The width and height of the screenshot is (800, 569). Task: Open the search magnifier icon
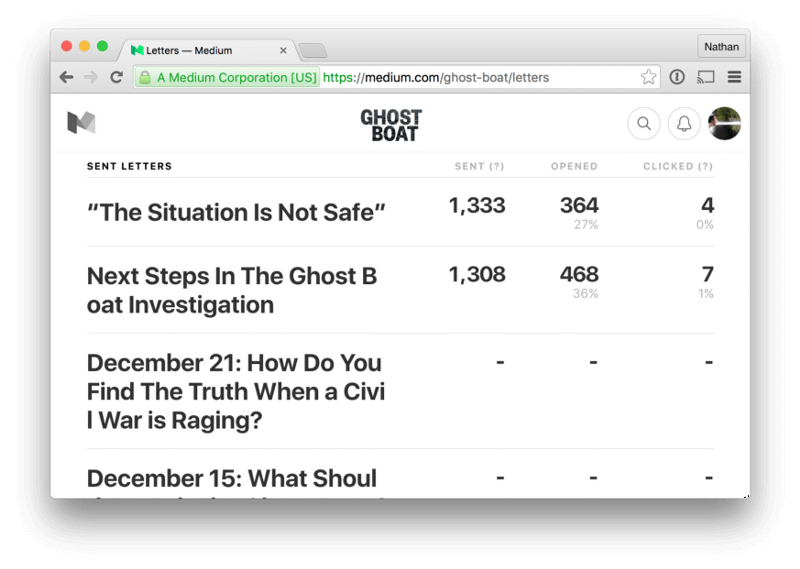[x=644, y=123]
